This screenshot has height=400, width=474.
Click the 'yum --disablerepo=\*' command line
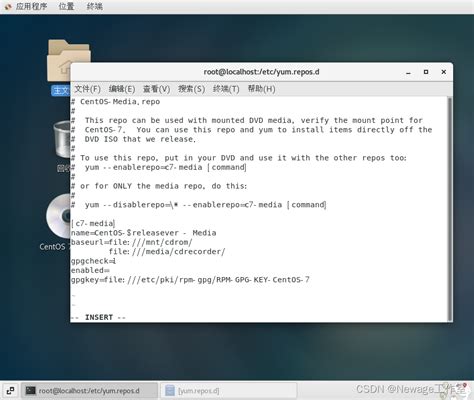(x=205, y=205)
